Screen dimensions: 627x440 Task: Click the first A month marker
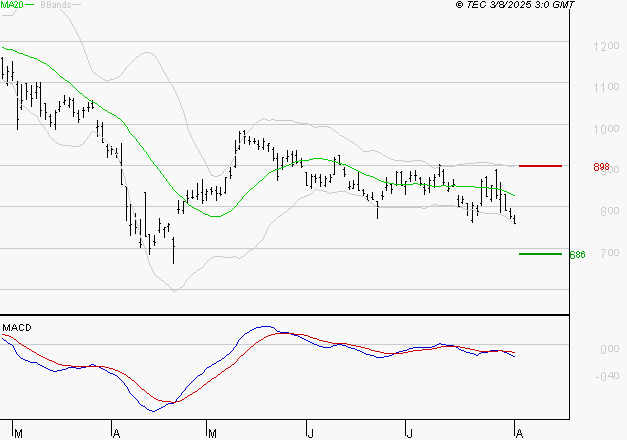point(116,433)
